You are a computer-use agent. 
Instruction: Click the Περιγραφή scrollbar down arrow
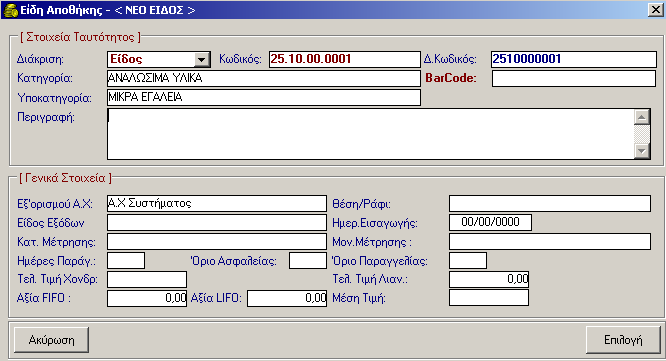pyautogui.click(x=641, y=151)
